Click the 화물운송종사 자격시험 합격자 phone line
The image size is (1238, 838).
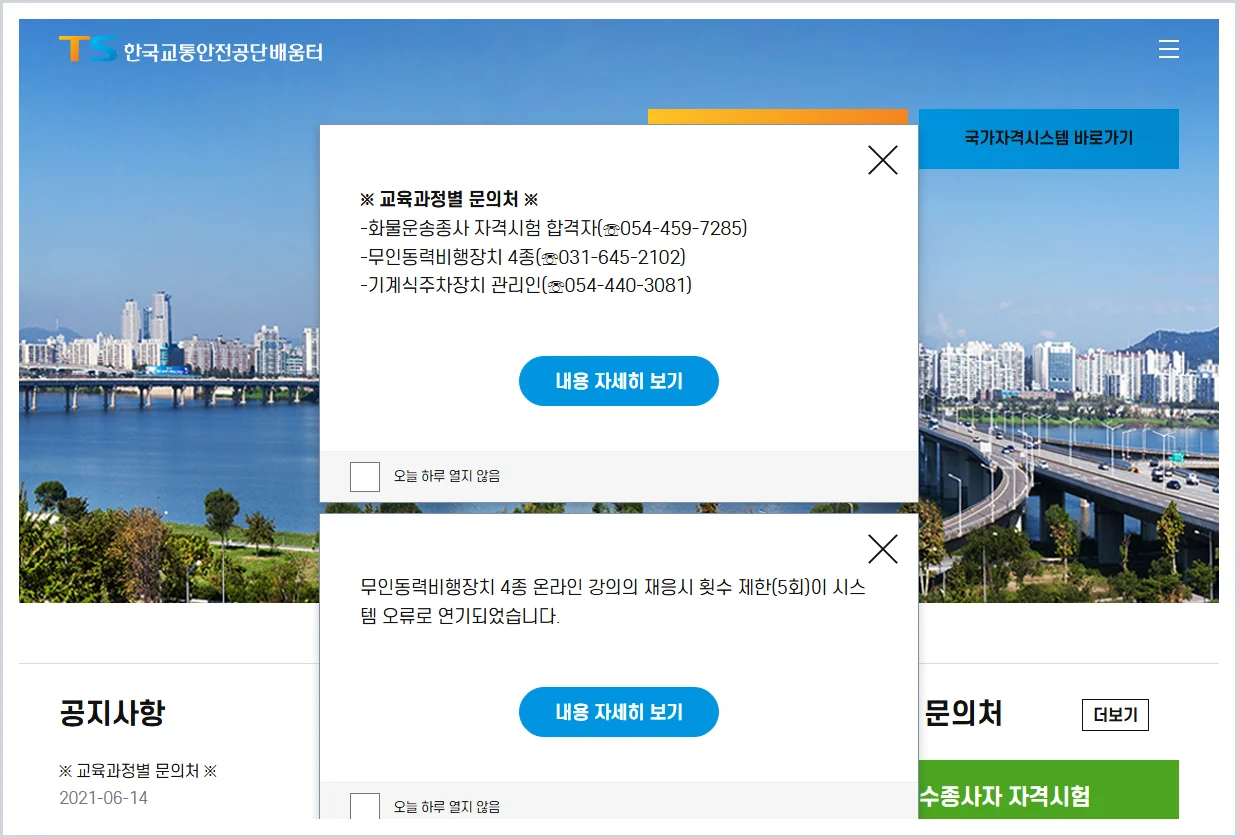(x=554, y=228)
